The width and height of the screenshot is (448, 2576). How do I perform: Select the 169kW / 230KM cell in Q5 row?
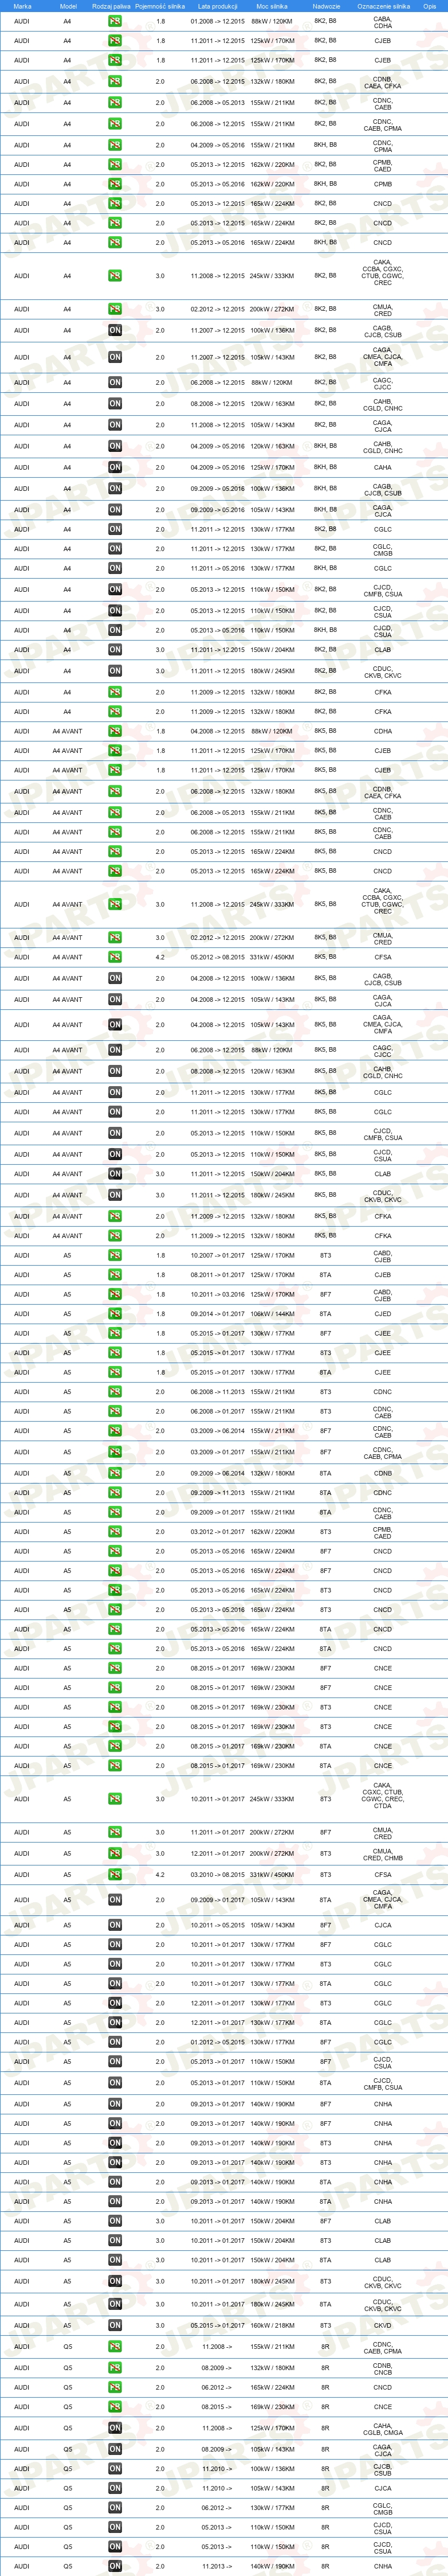[272, 2407]
